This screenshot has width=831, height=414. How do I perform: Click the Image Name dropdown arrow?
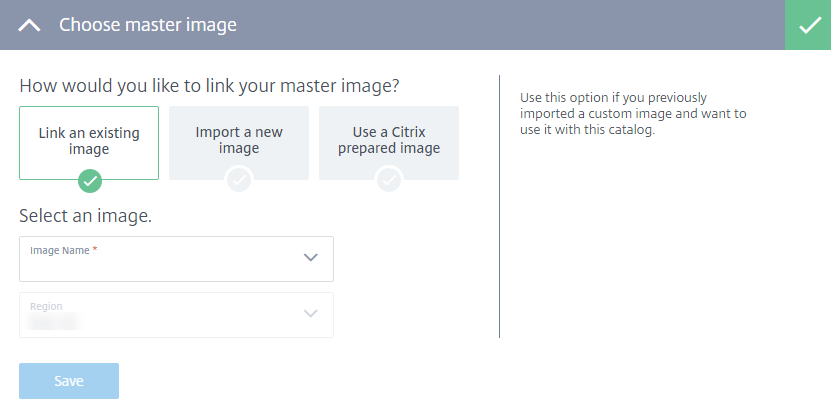tap(310, 258)
